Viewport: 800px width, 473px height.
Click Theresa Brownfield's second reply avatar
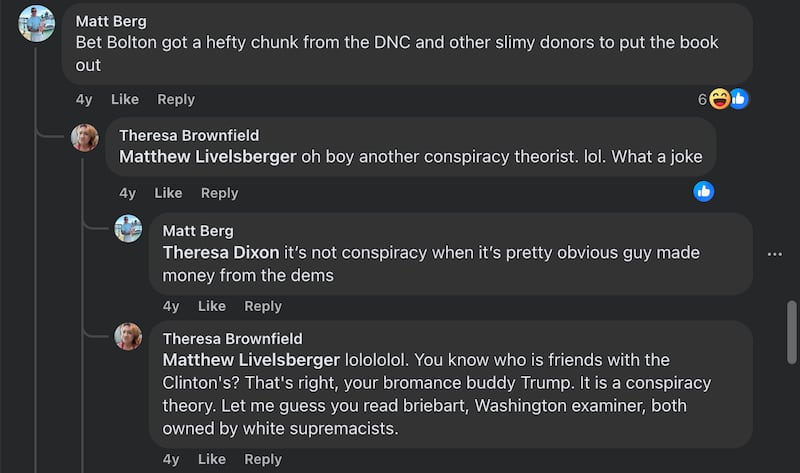[128, 336]
